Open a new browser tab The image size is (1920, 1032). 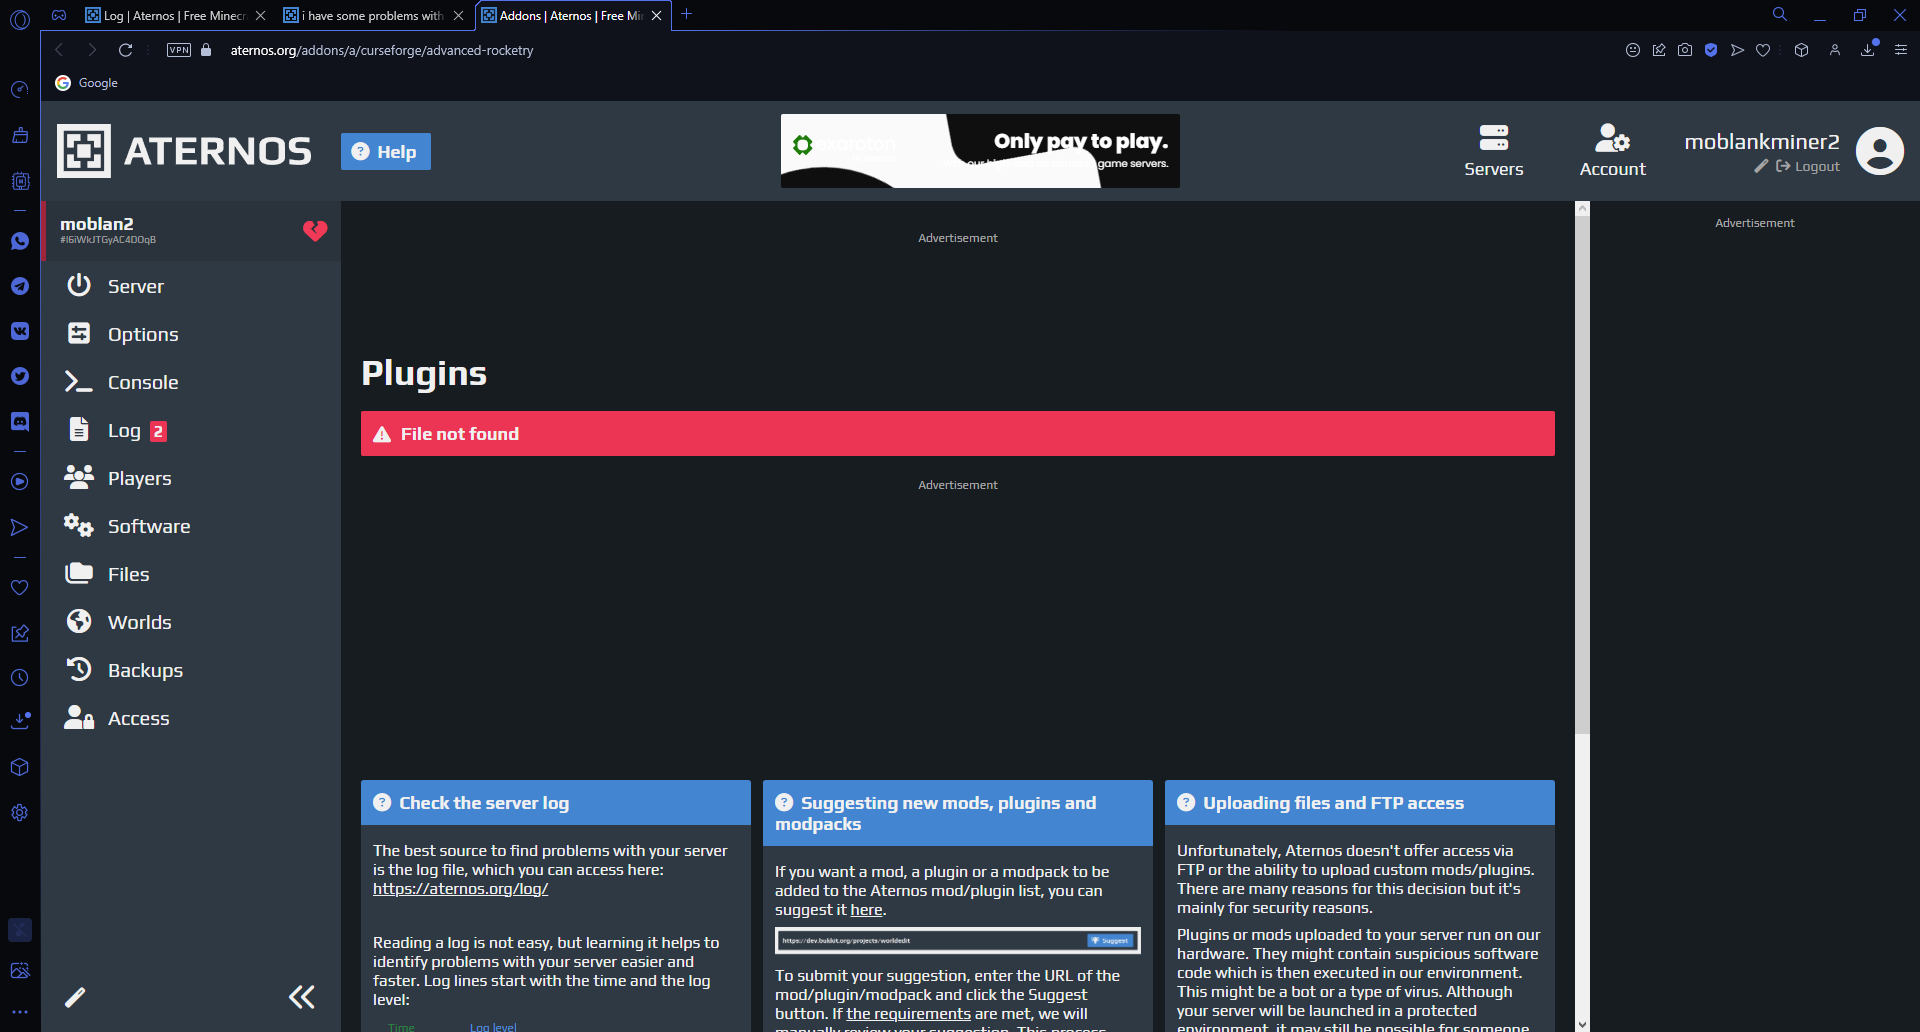[x=687, y=14]
